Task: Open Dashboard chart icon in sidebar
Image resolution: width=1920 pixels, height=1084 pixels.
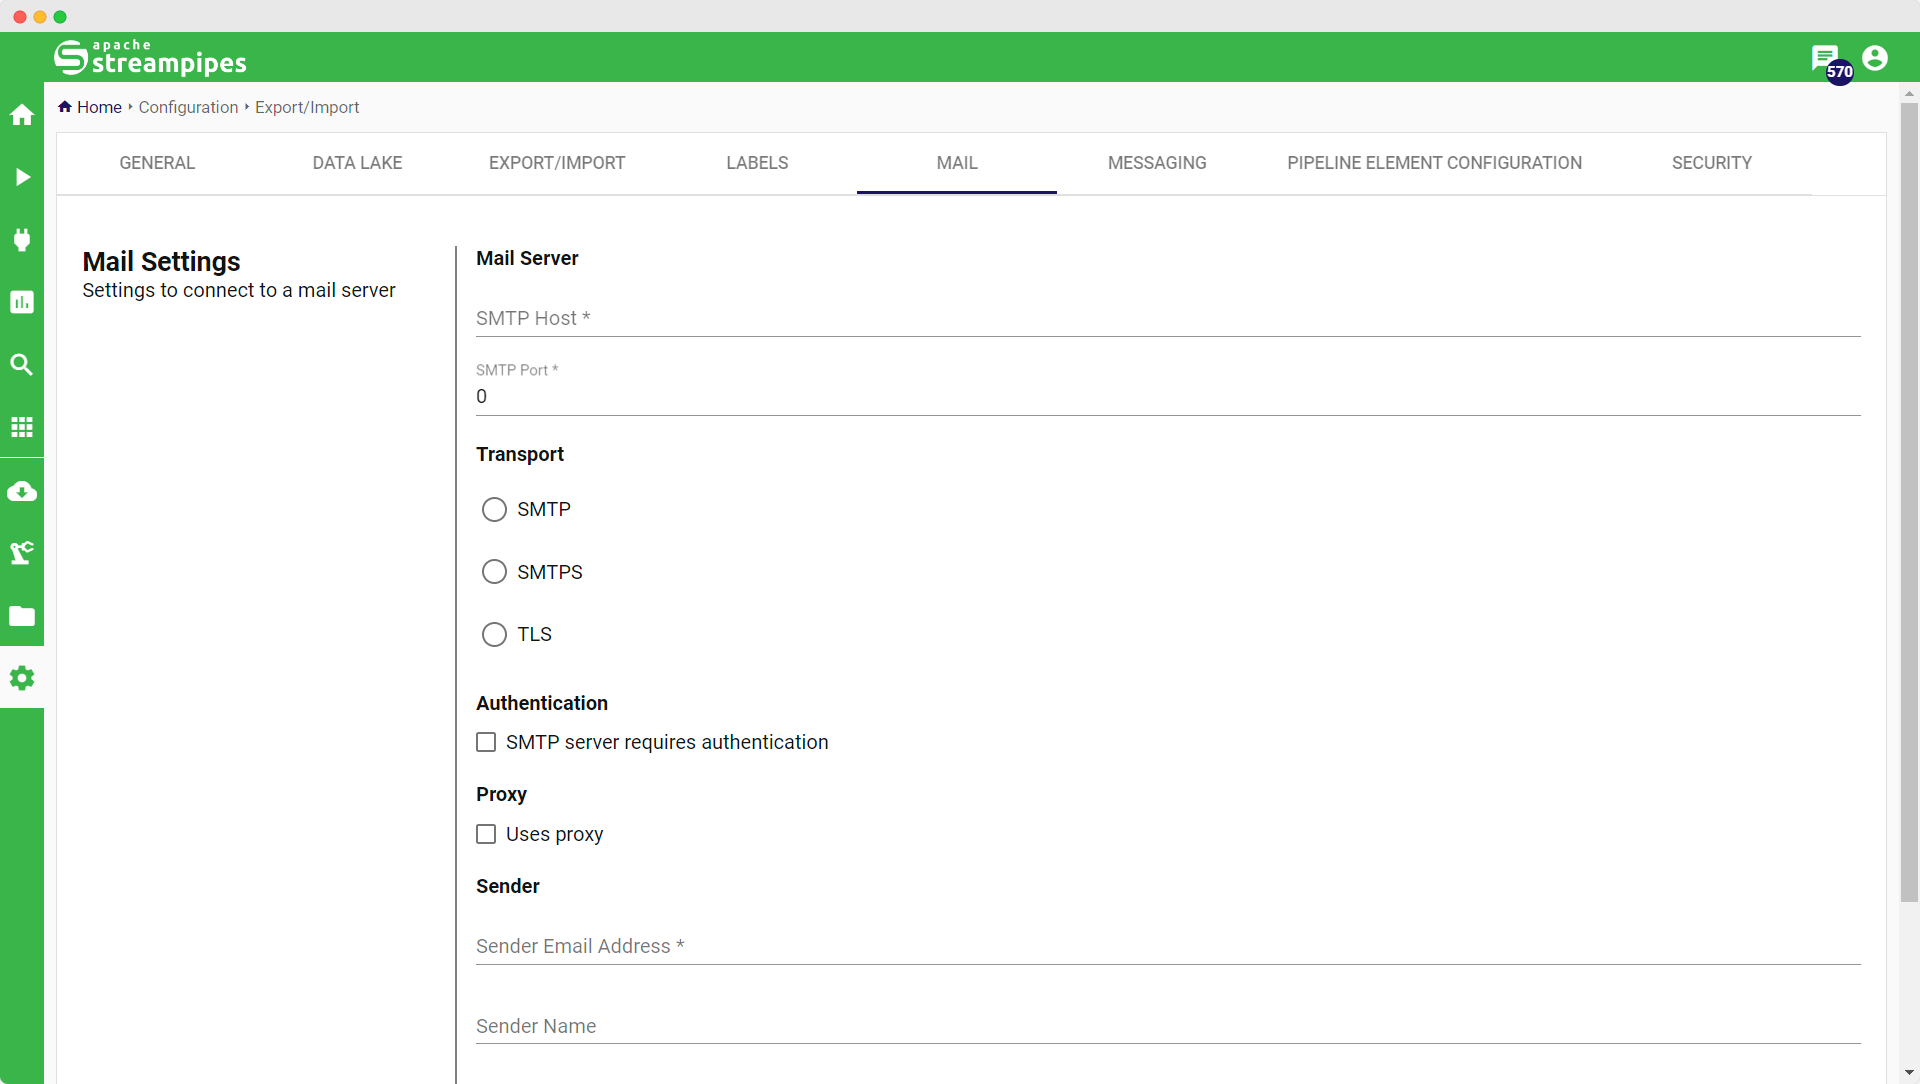Action: click(22, 302)
